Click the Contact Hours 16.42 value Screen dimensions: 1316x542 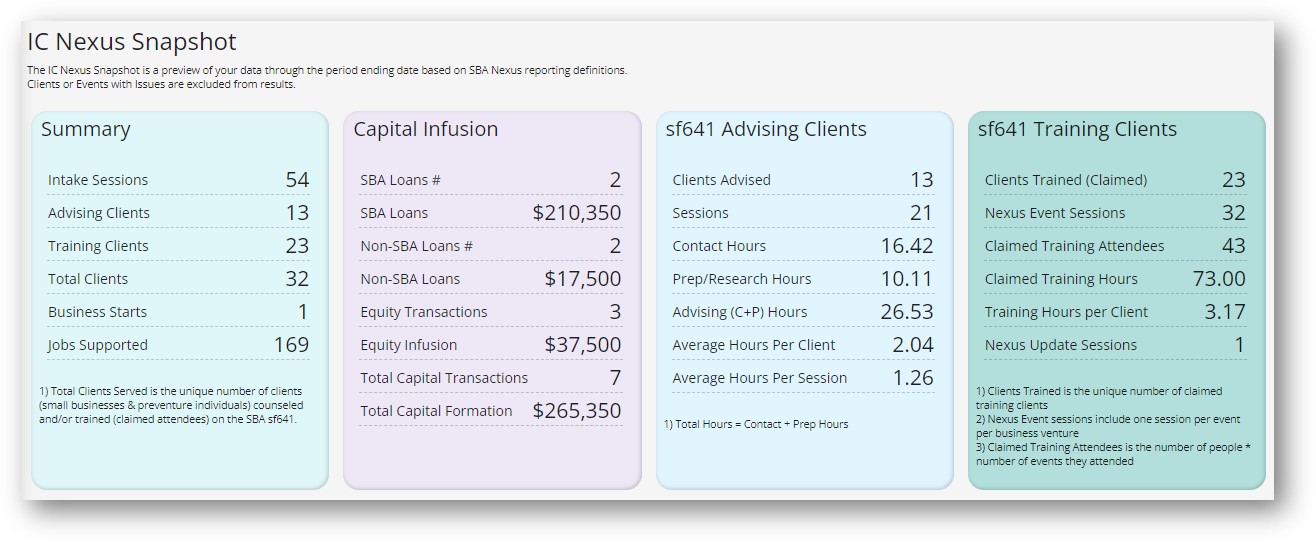point(907,246)
